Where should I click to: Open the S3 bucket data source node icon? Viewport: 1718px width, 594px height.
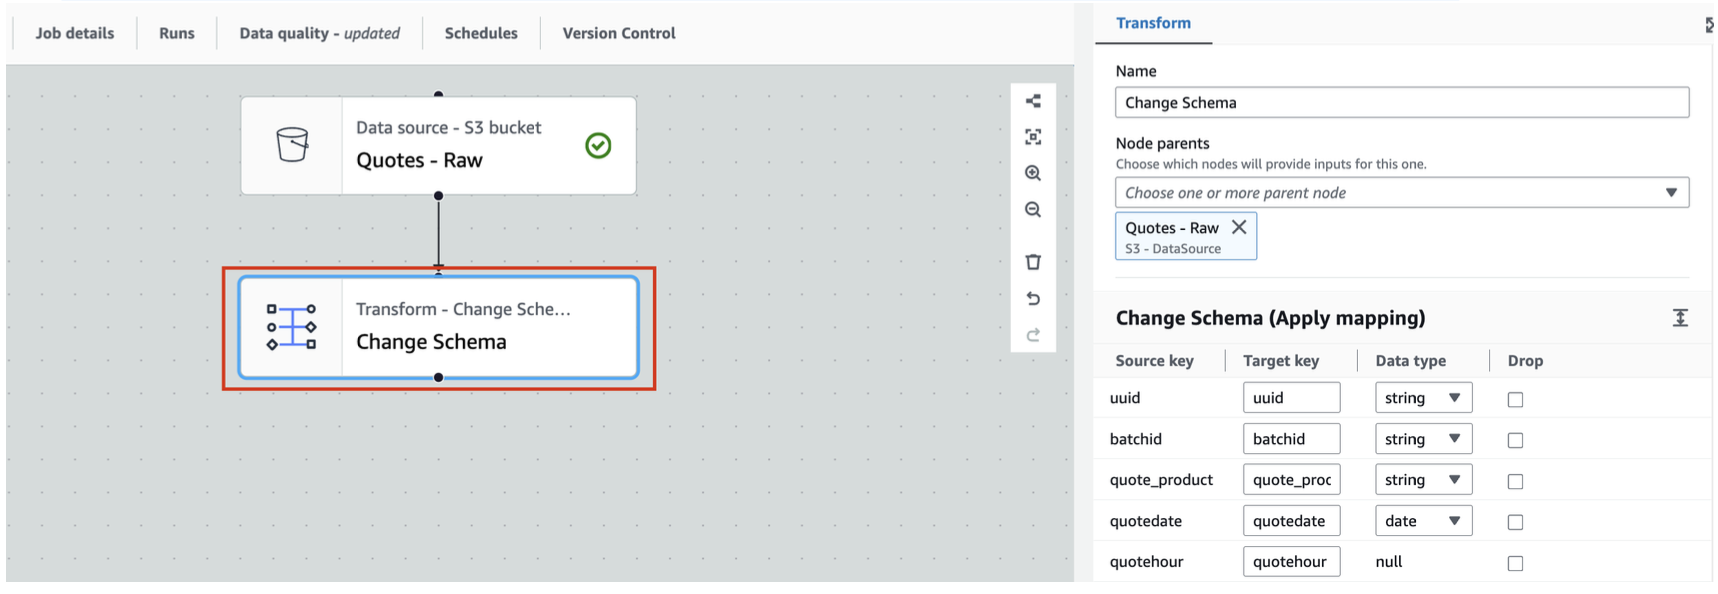point(291,145)
